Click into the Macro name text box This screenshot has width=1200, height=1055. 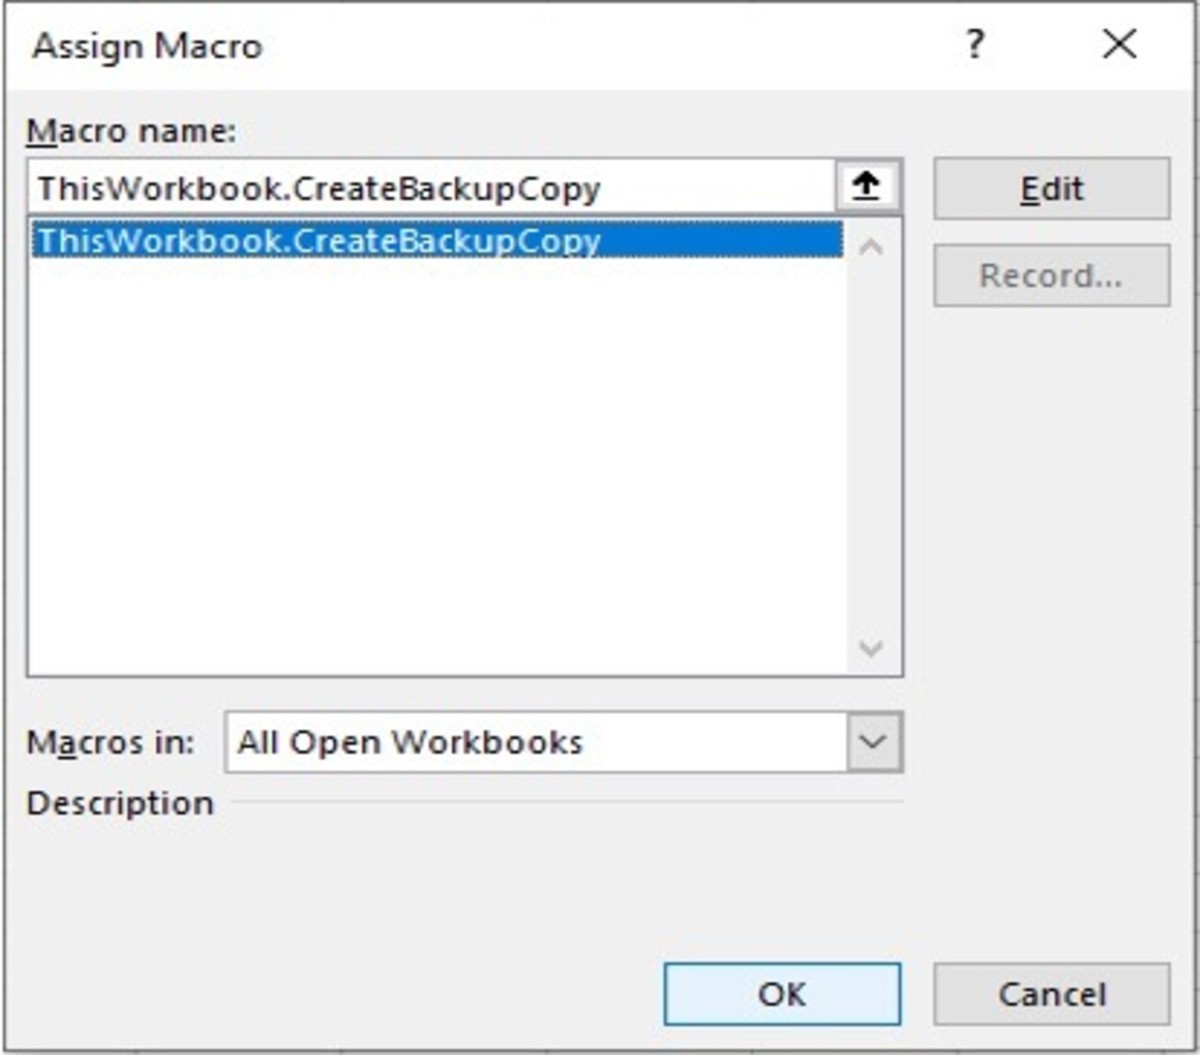point(430,187)
